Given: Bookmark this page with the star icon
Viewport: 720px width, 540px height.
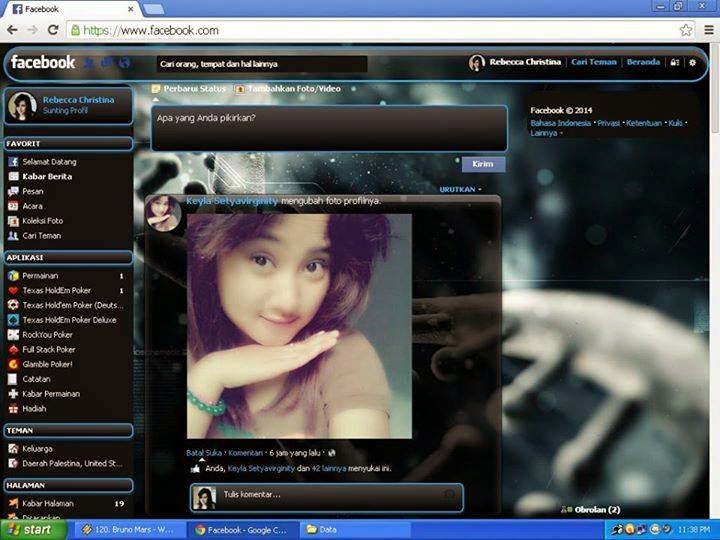Looking at the screenshot, I should pos(686,30).
